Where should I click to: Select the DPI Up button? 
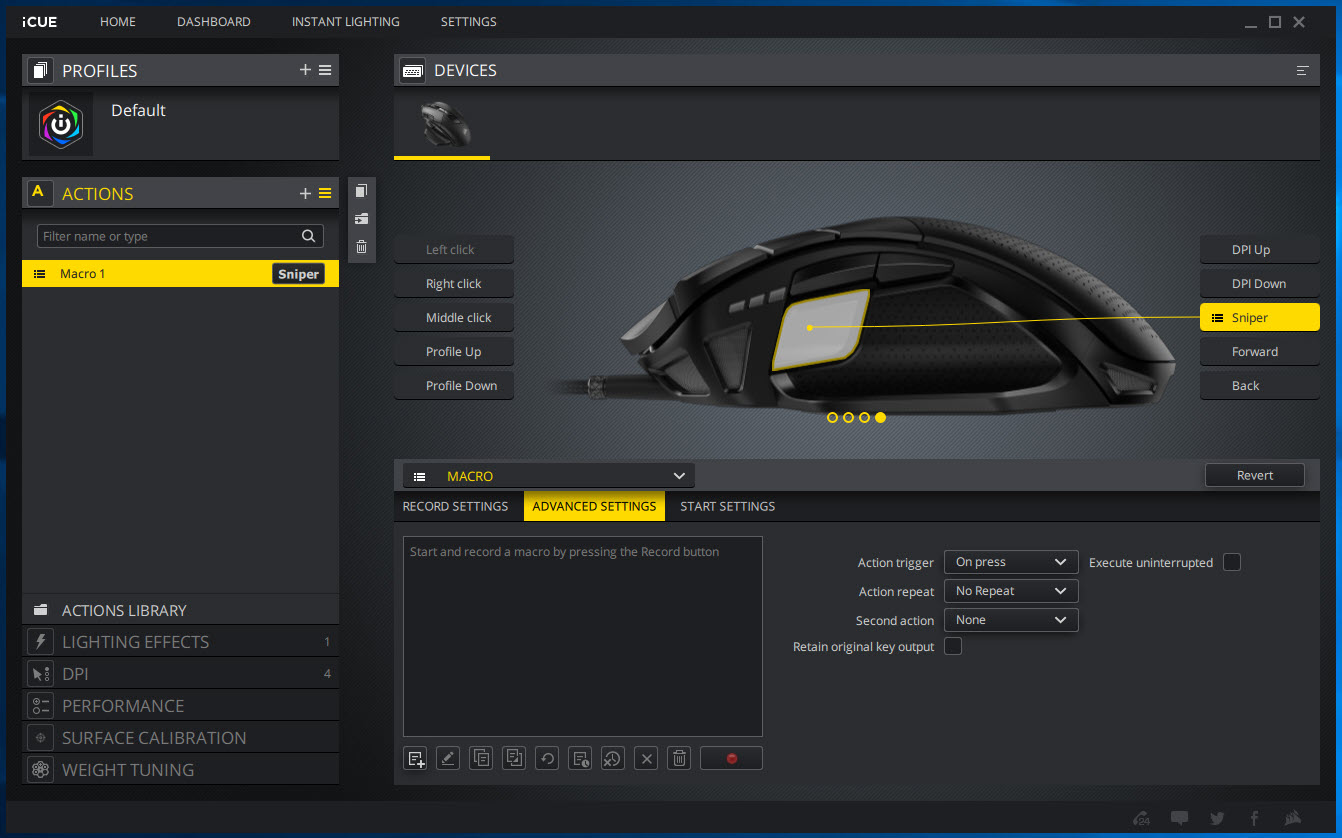pos(1260,250)
